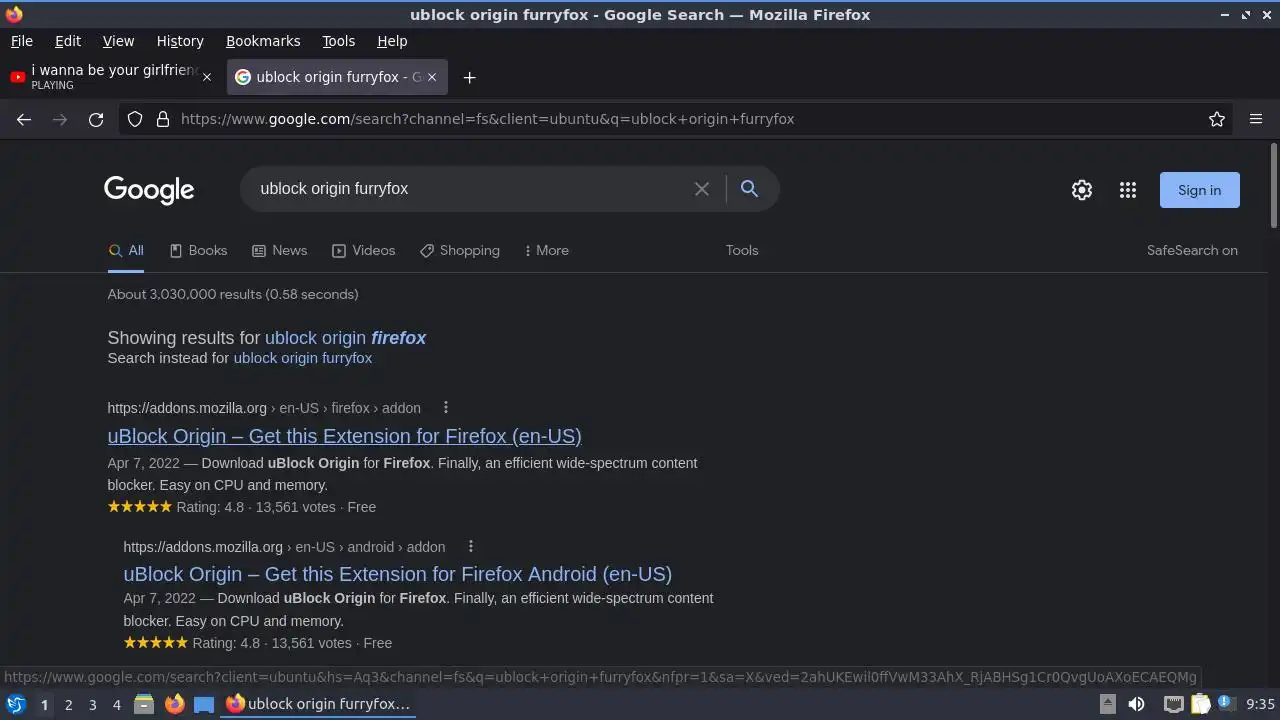This screenshot has width=1280, height=720.
Task: Switch to News results
Action: tap(279, 251)
